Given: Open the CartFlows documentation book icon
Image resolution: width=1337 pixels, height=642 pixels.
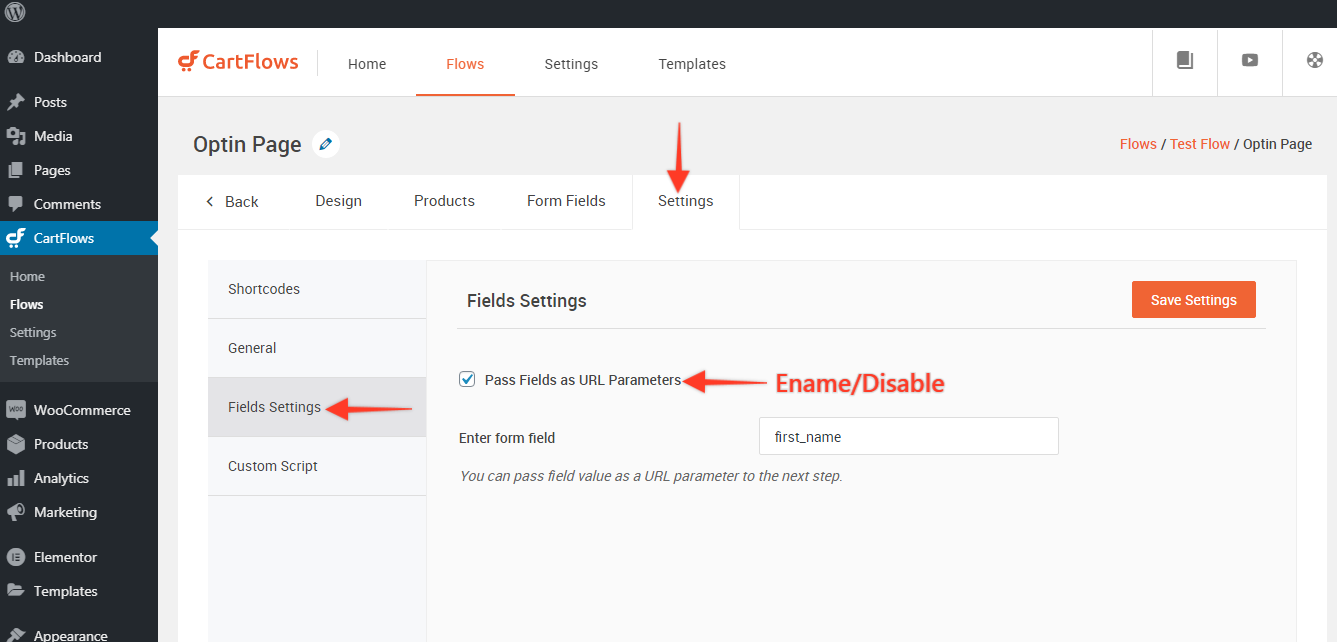Looking at the screenshot, I should point(1184,61).
